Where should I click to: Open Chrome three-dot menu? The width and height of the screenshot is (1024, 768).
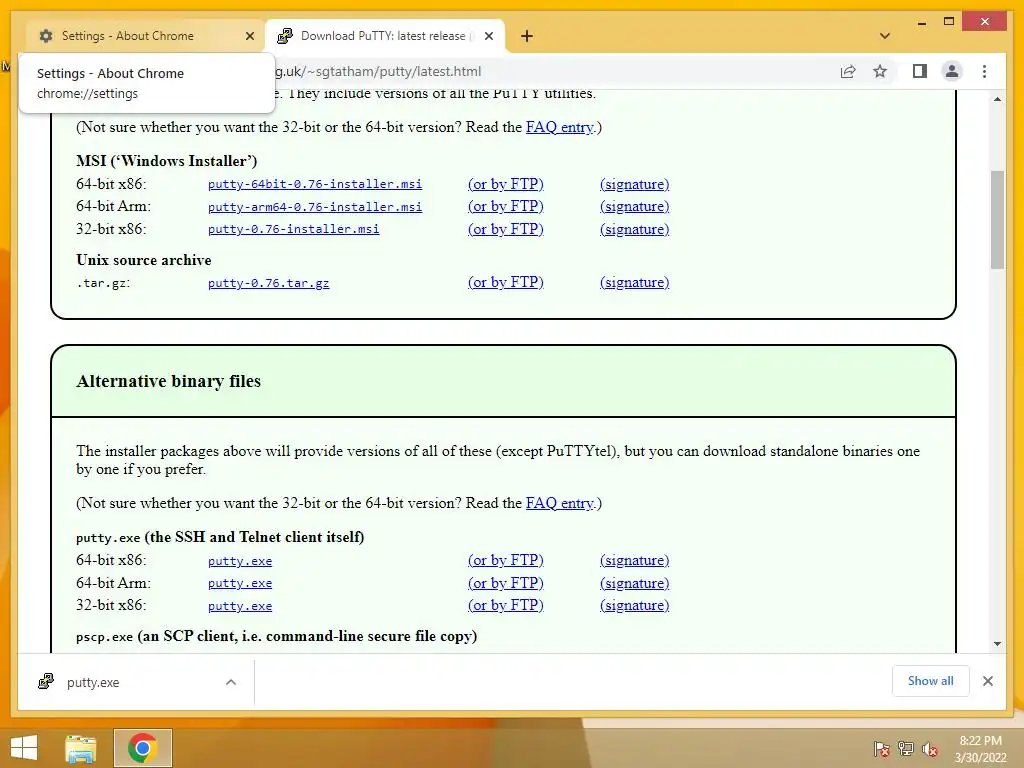point(984,71)
